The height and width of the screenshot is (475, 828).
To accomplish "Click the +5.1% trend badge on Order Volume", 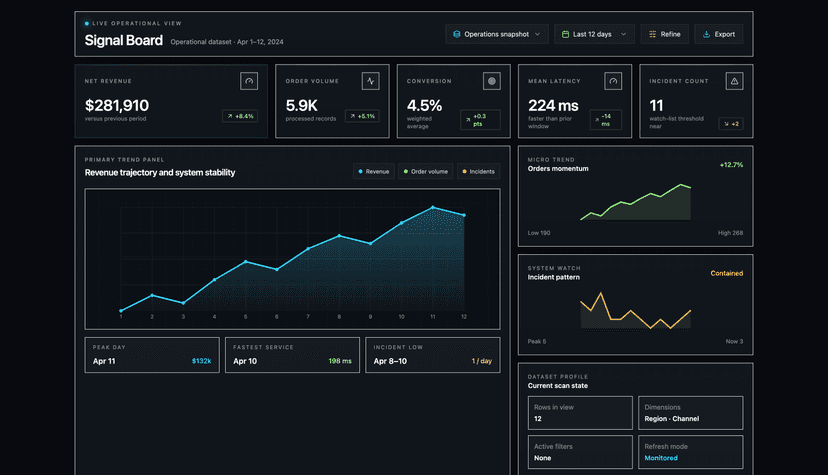I will (362, 116).
